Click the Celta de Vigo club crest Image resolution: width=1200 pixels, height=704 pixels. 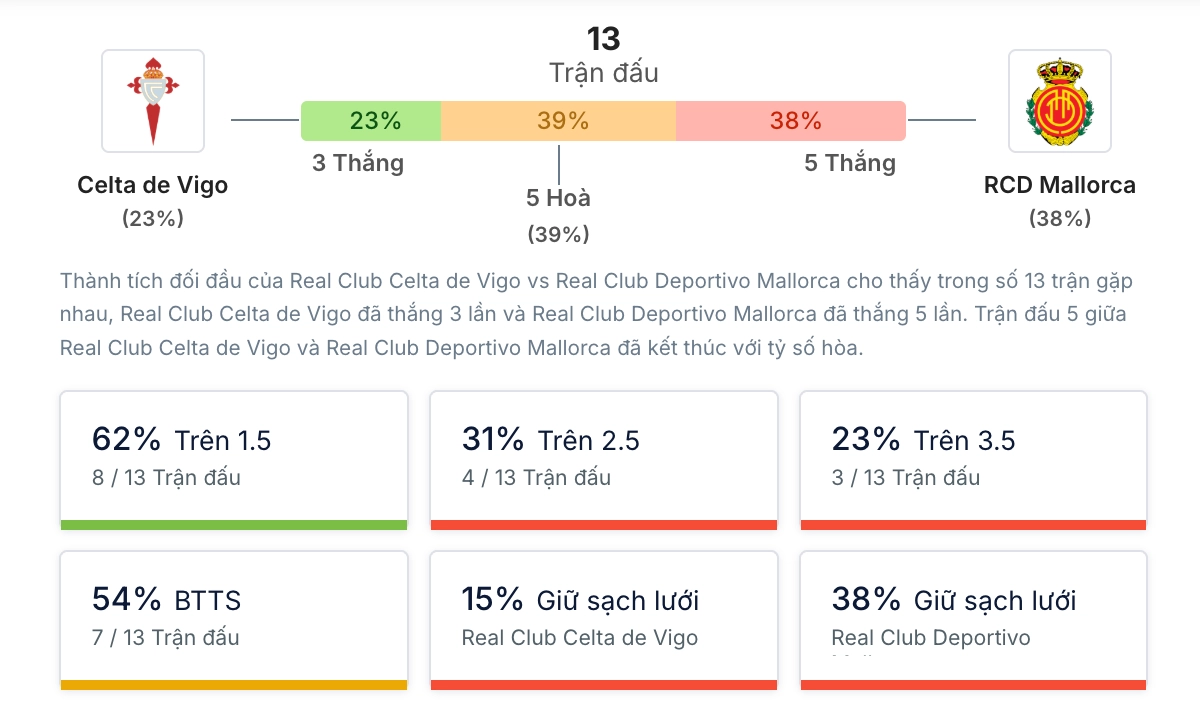[x=153, y=100]
